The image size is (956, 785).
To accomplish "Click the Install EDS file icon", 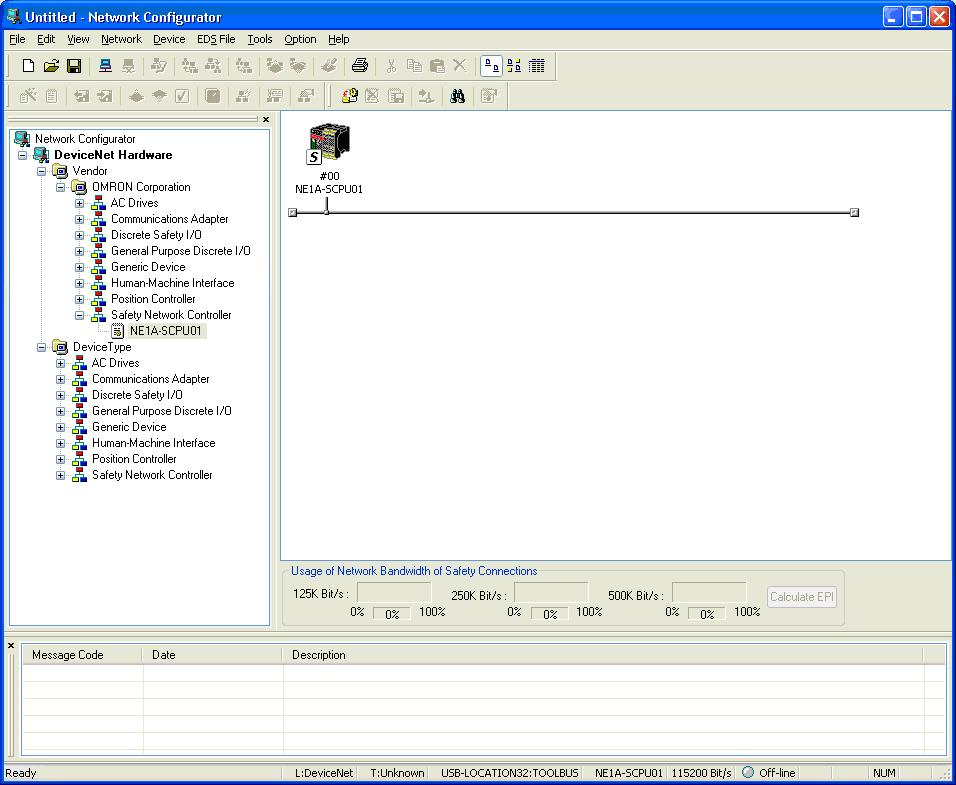I will tap(349, 96).
